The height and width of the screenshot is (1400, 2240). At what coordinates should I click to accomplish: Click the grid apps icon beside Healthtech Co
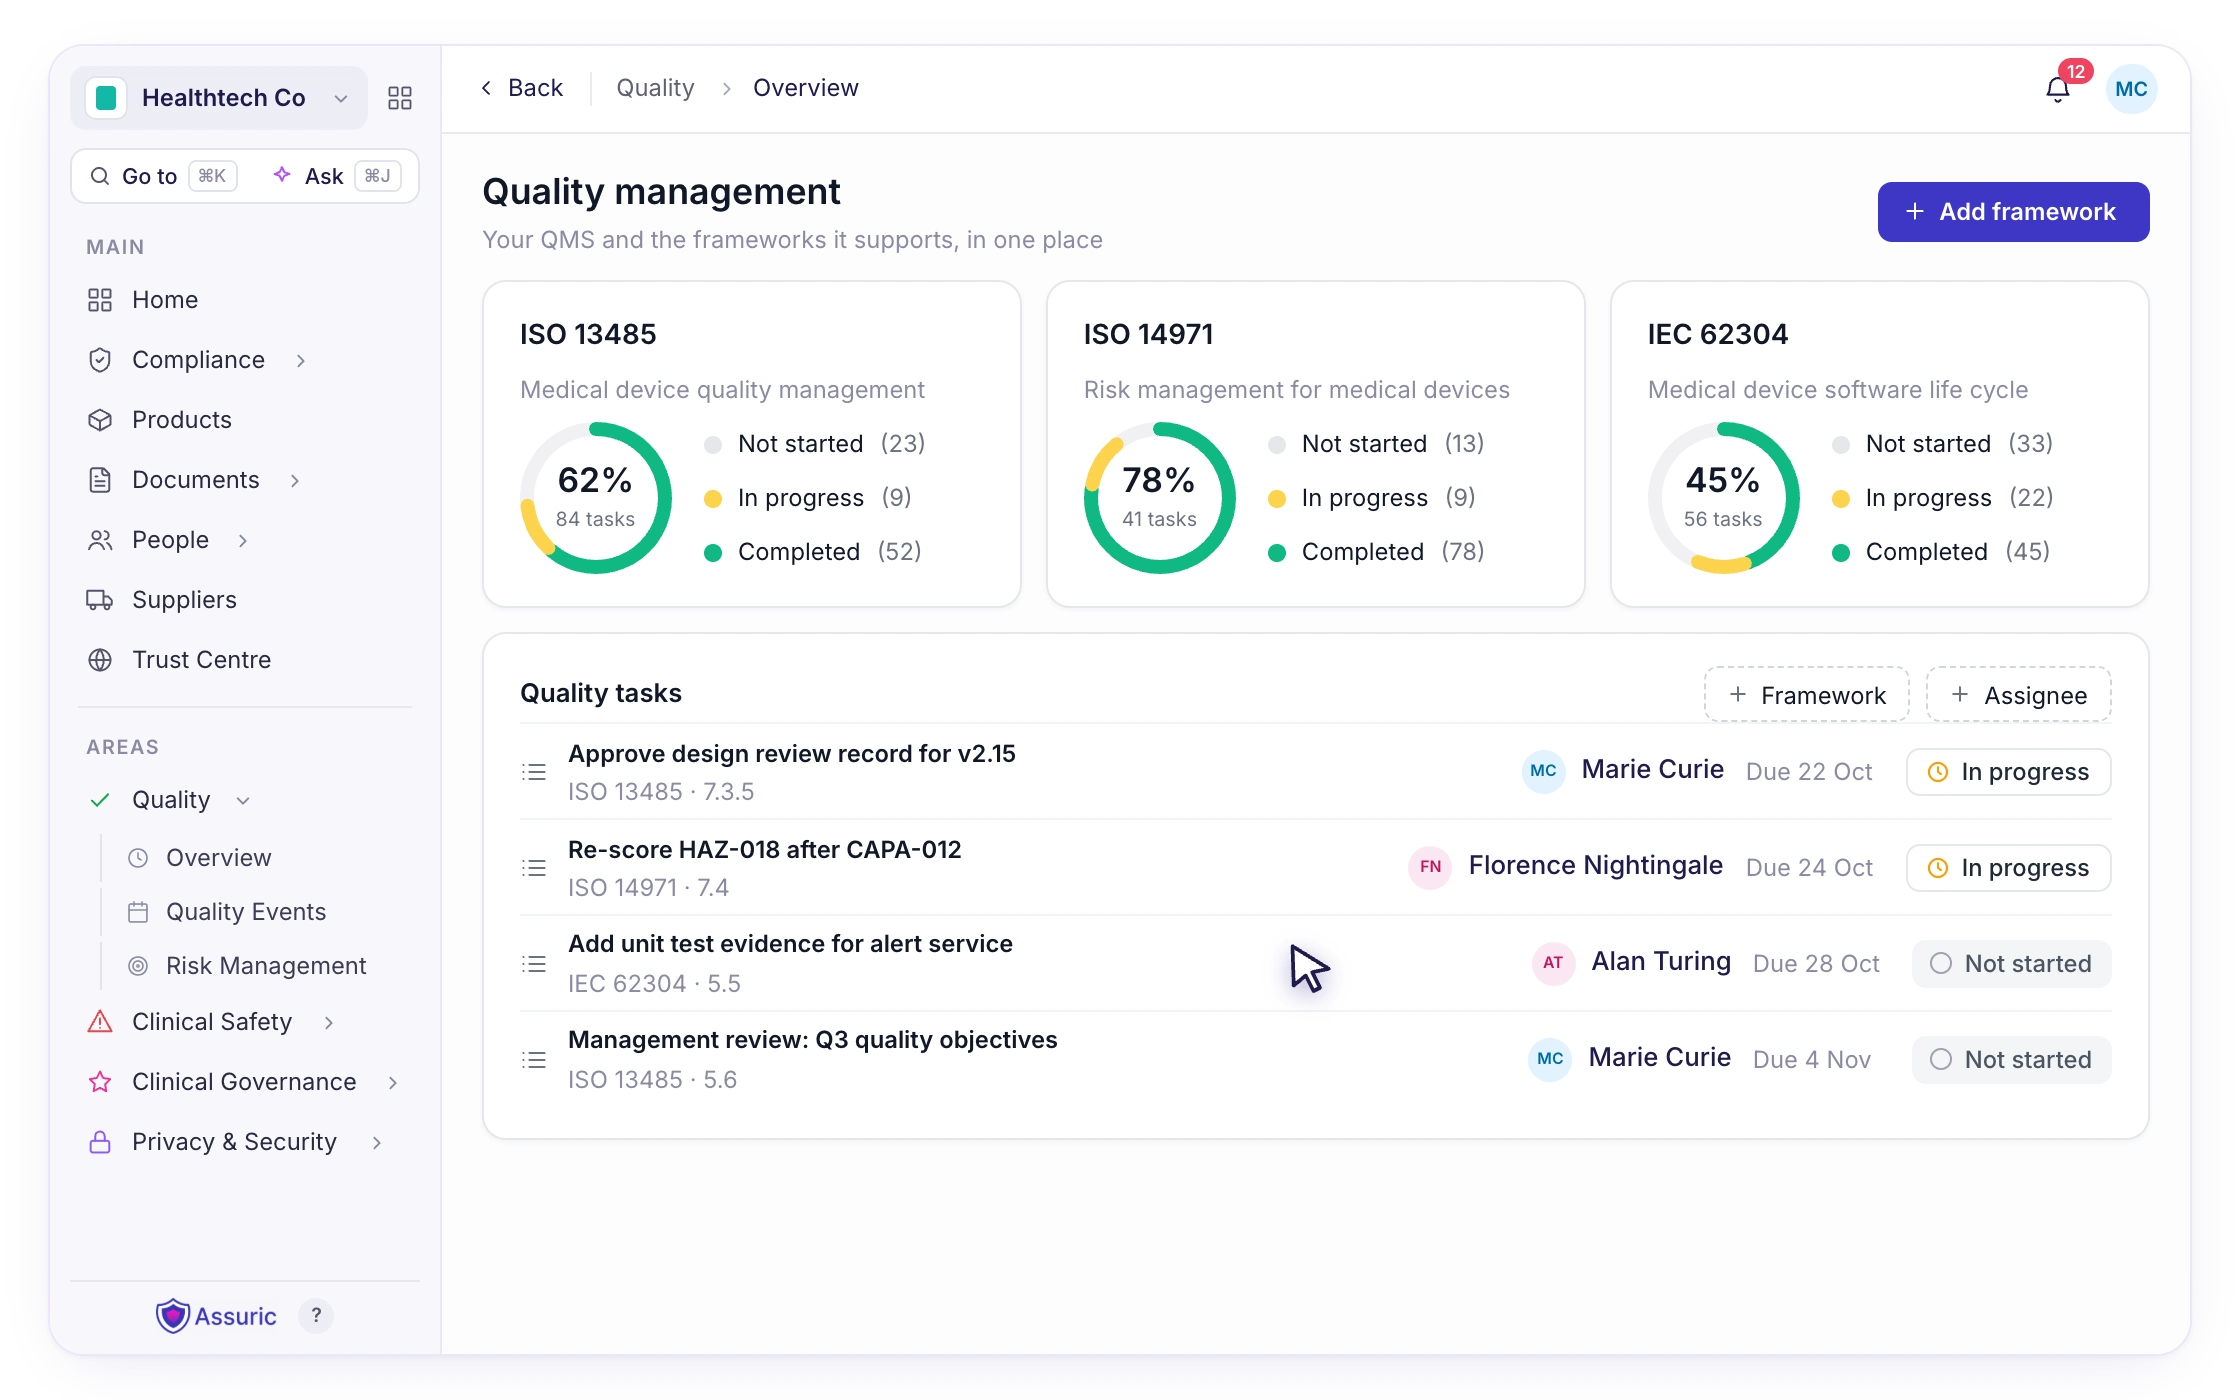(x=400, y=98)
